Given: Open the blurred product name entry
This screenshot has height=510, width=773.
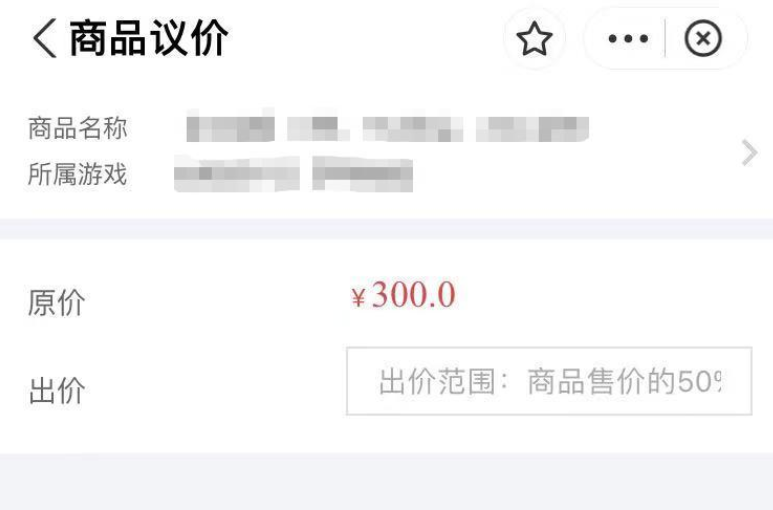Looking at the screenshot, I should point(387,127).
